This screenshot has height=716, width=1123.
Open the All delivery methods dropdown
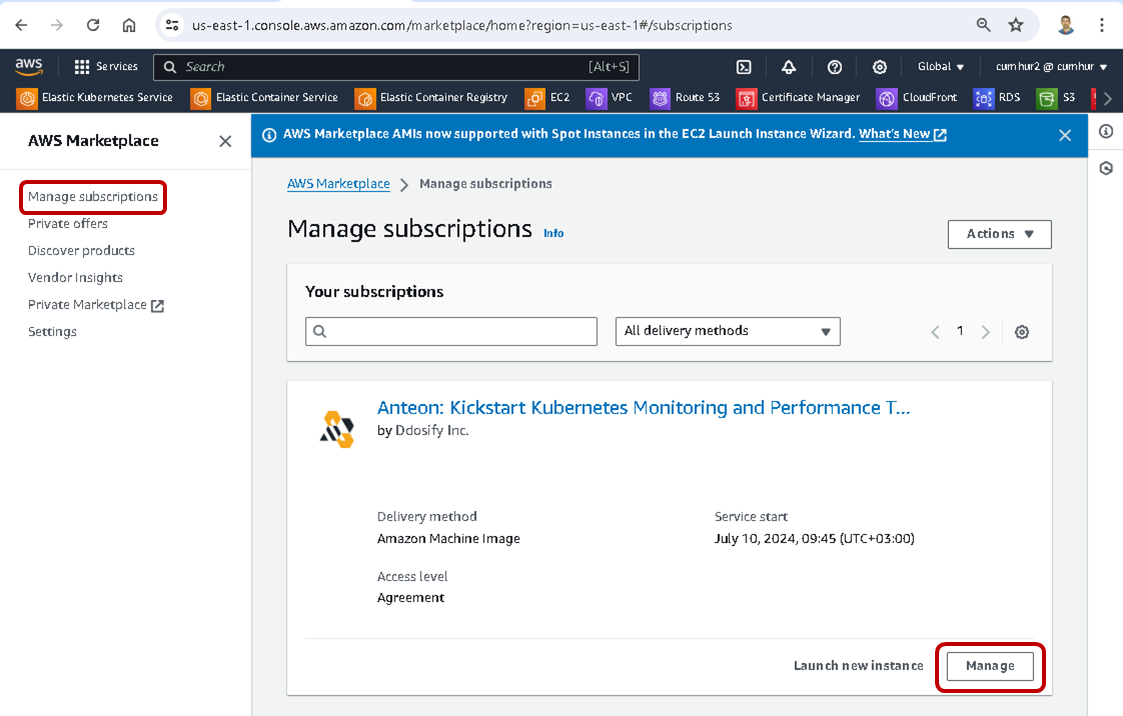pos(727,331)
